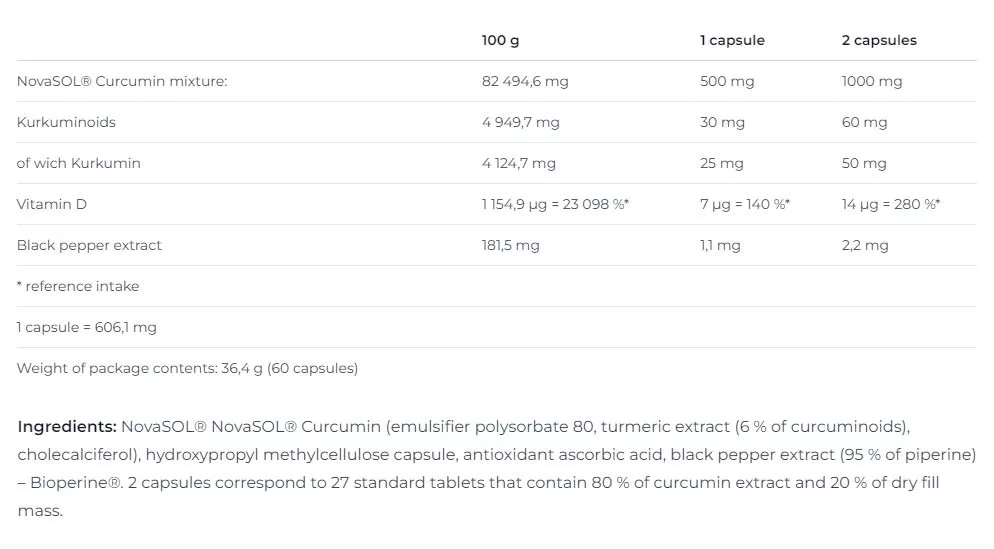The width and height of the screenshot is (994, 549).
Task: Select the 'Weight of package contents' line
Action: [187, 368]
